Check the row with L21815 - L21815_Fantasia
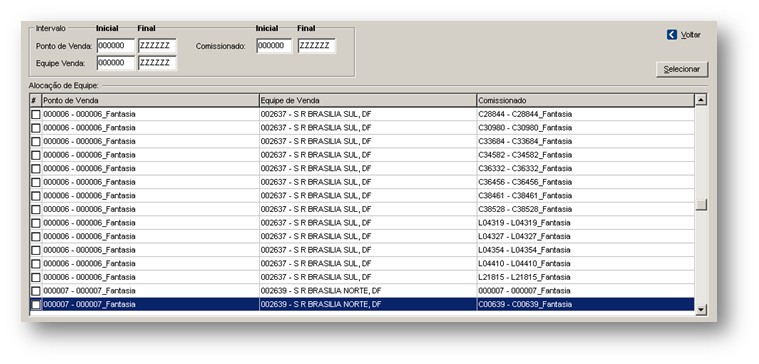 click(36, 277)
